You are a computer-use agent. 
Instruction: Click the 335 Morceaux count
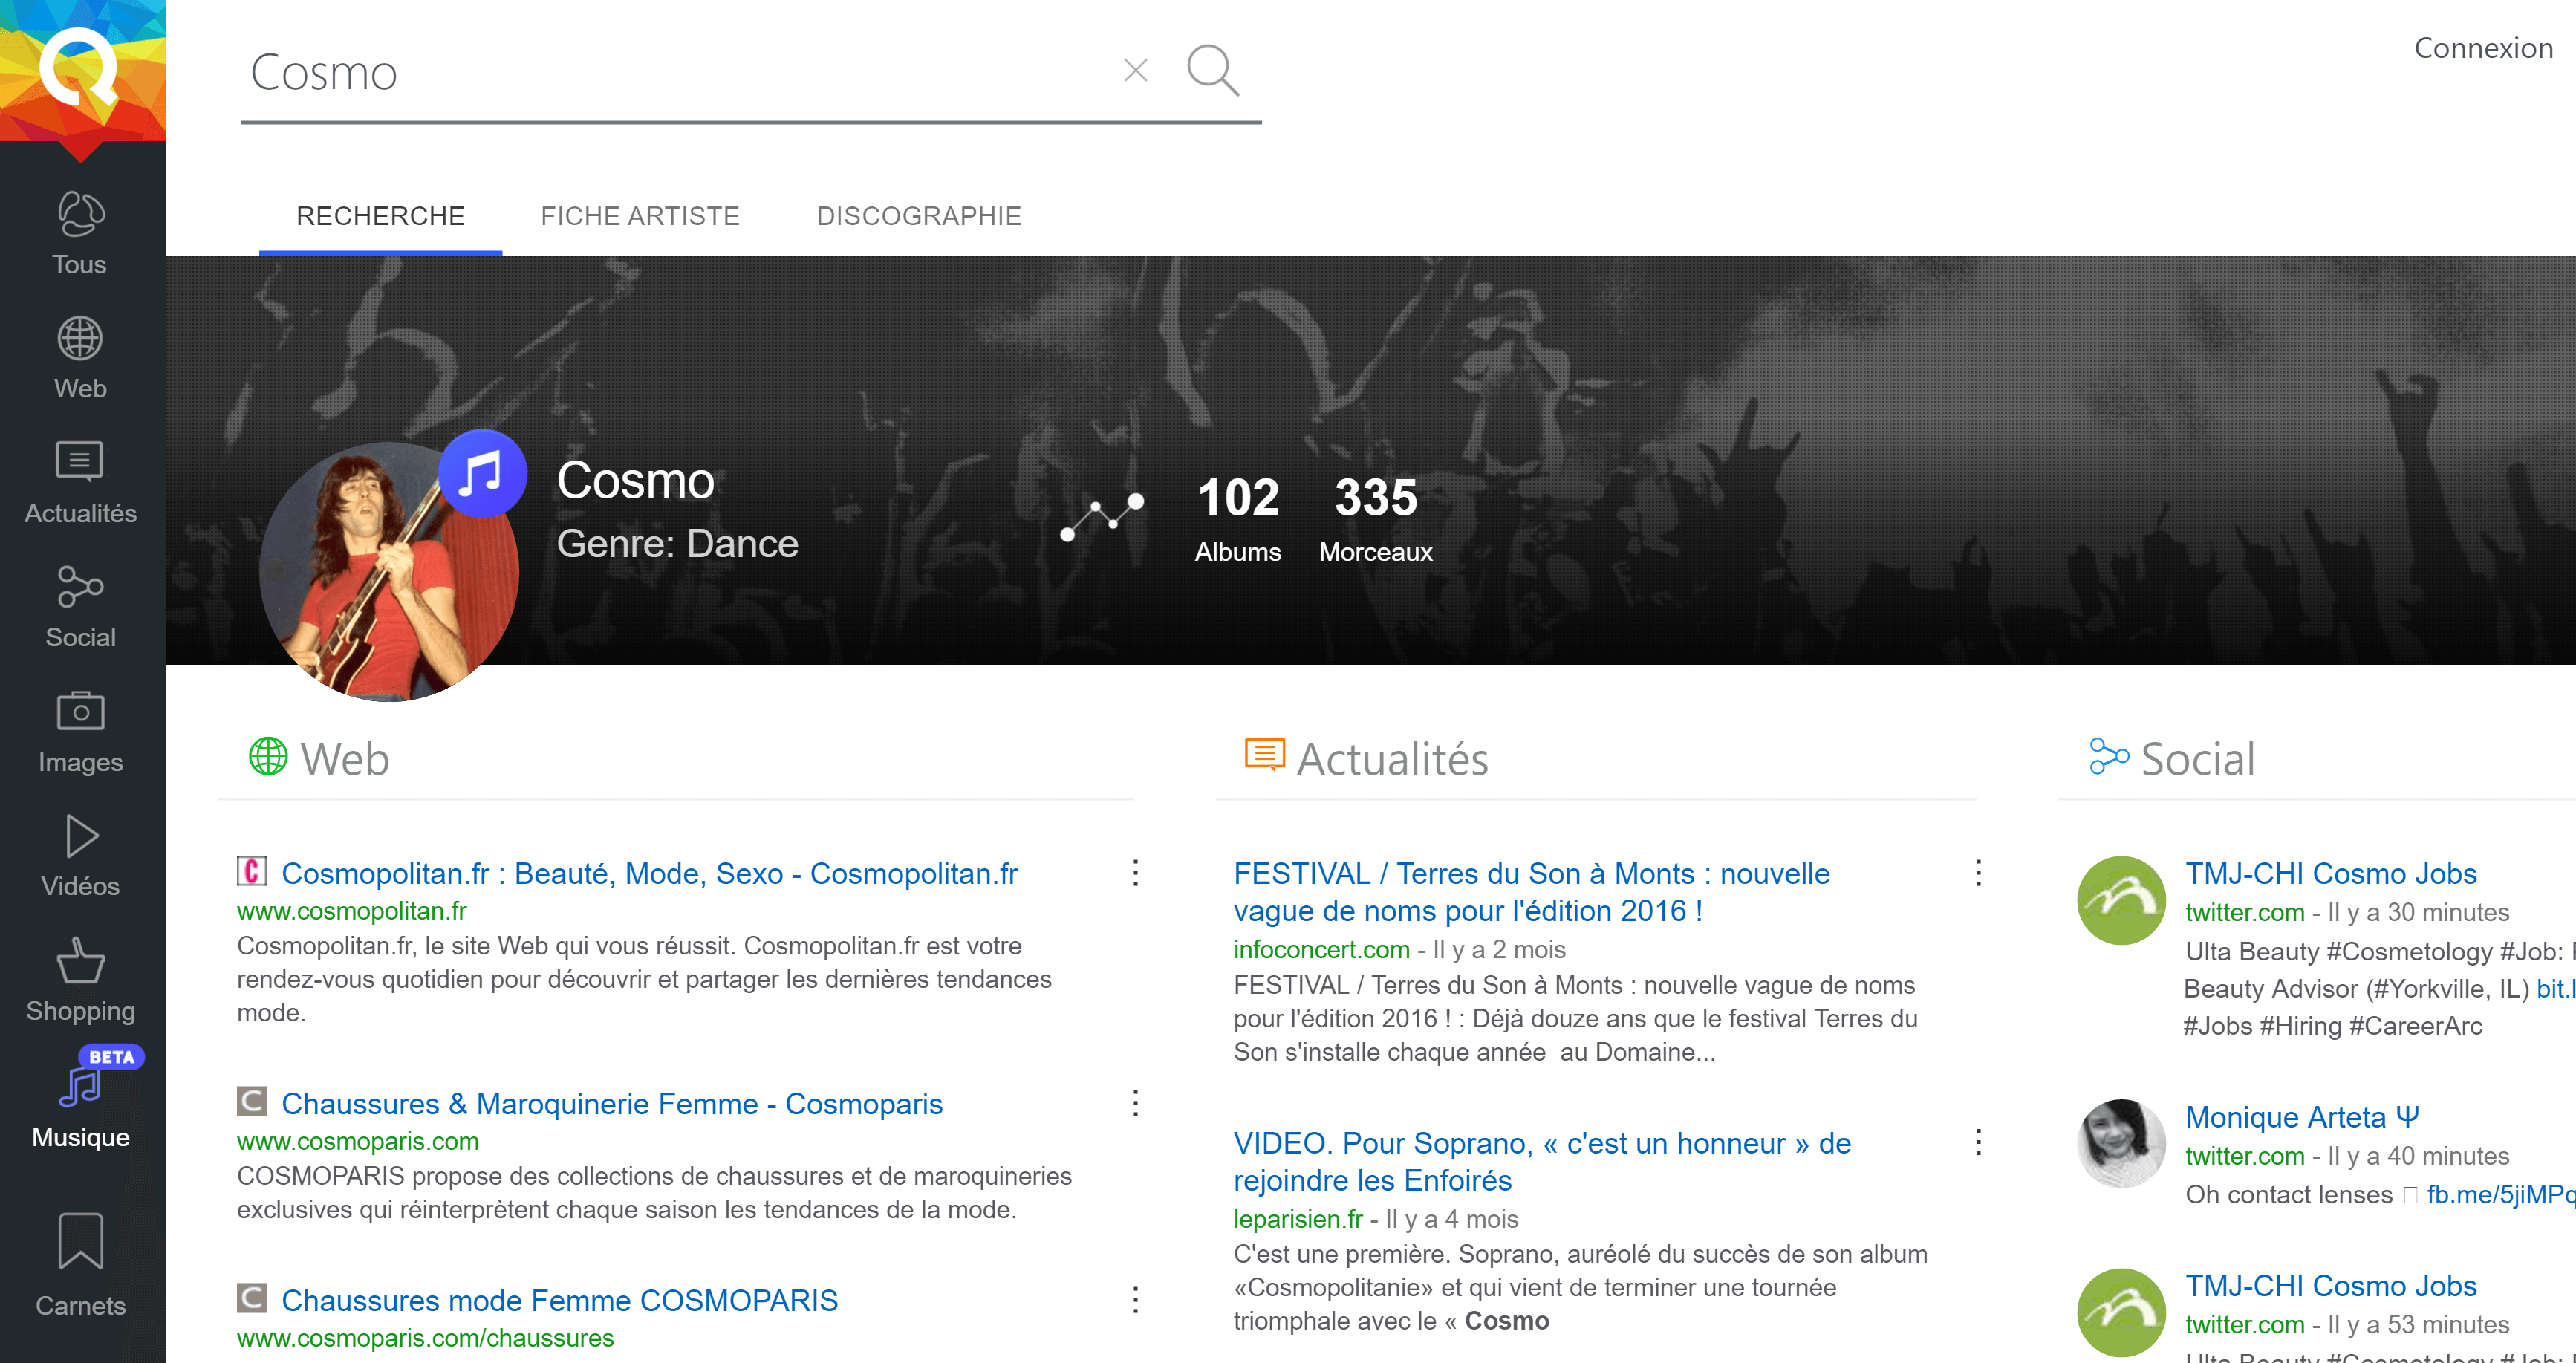coord(1375,519)
